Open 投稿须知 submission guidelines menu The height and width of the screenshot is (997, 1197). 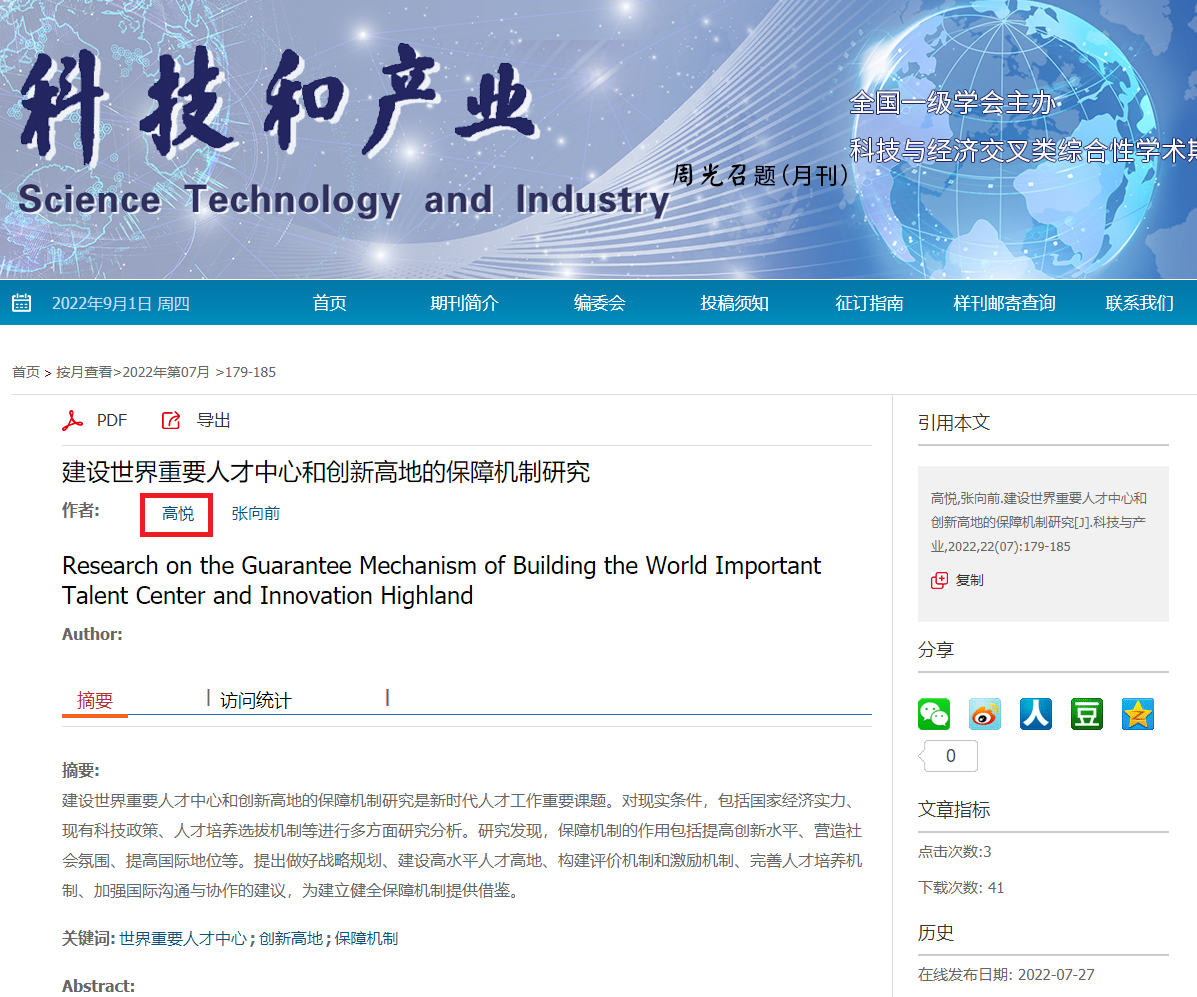coord(735,303)
